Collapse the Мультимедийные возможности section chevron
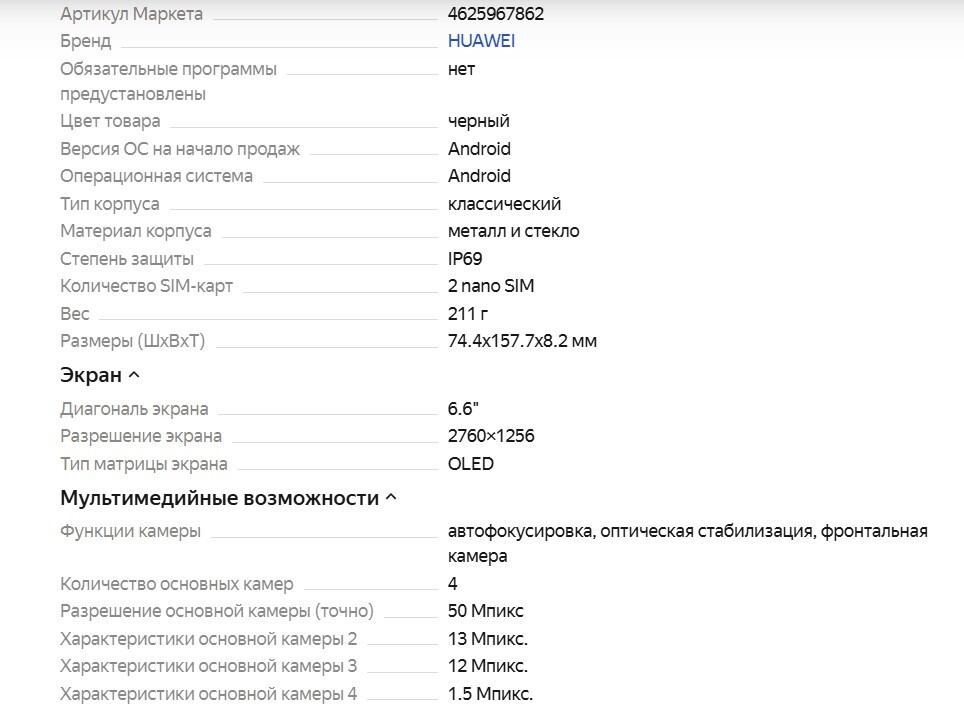 391,498
